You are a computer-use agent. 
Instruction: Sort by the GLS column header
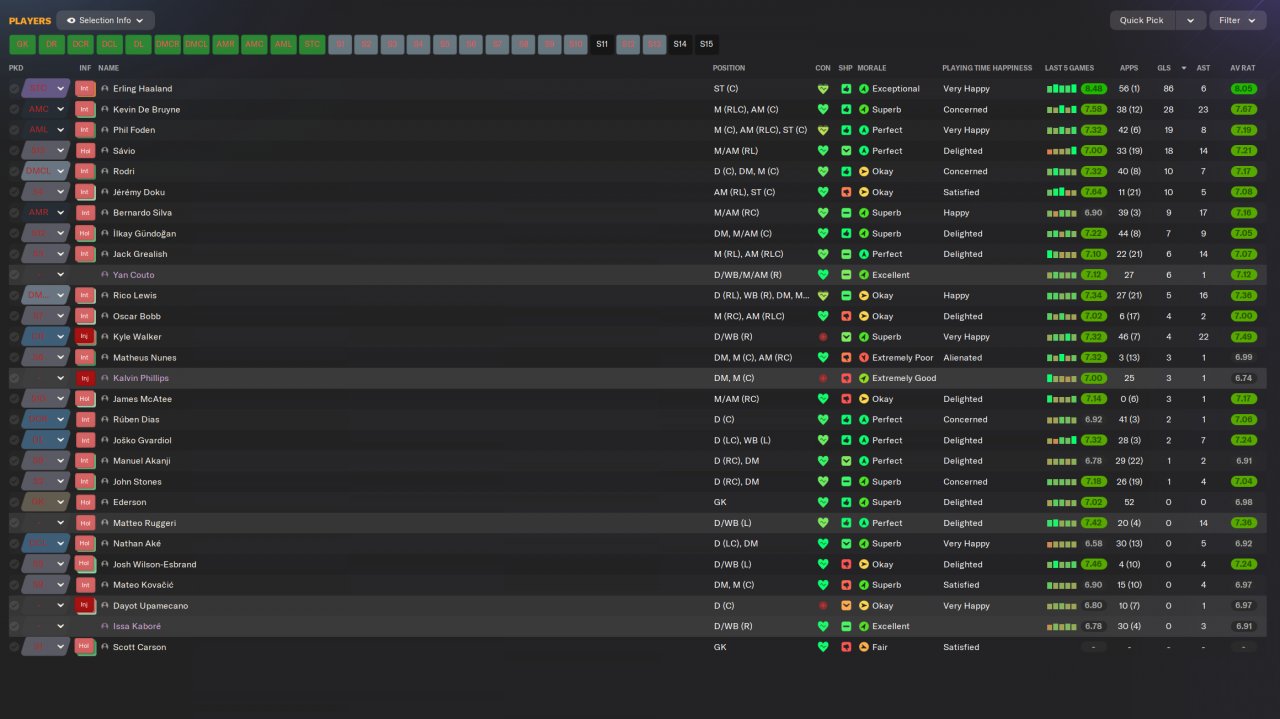[x=1163, y=68]
